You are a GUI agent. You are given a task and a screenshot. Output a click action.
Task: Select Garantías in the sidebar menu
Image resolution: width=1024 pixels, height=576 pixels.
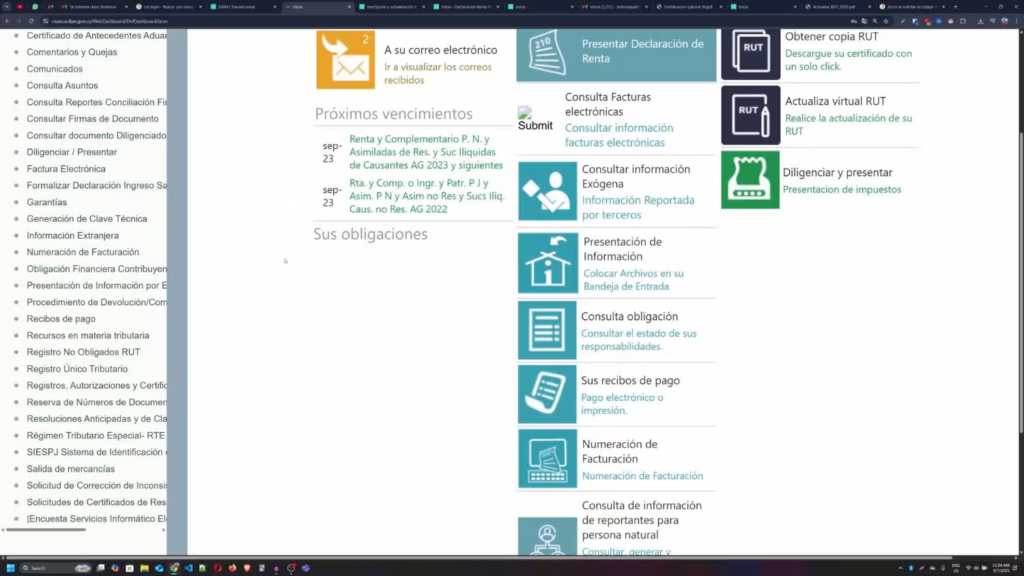[x=46, y=202]
